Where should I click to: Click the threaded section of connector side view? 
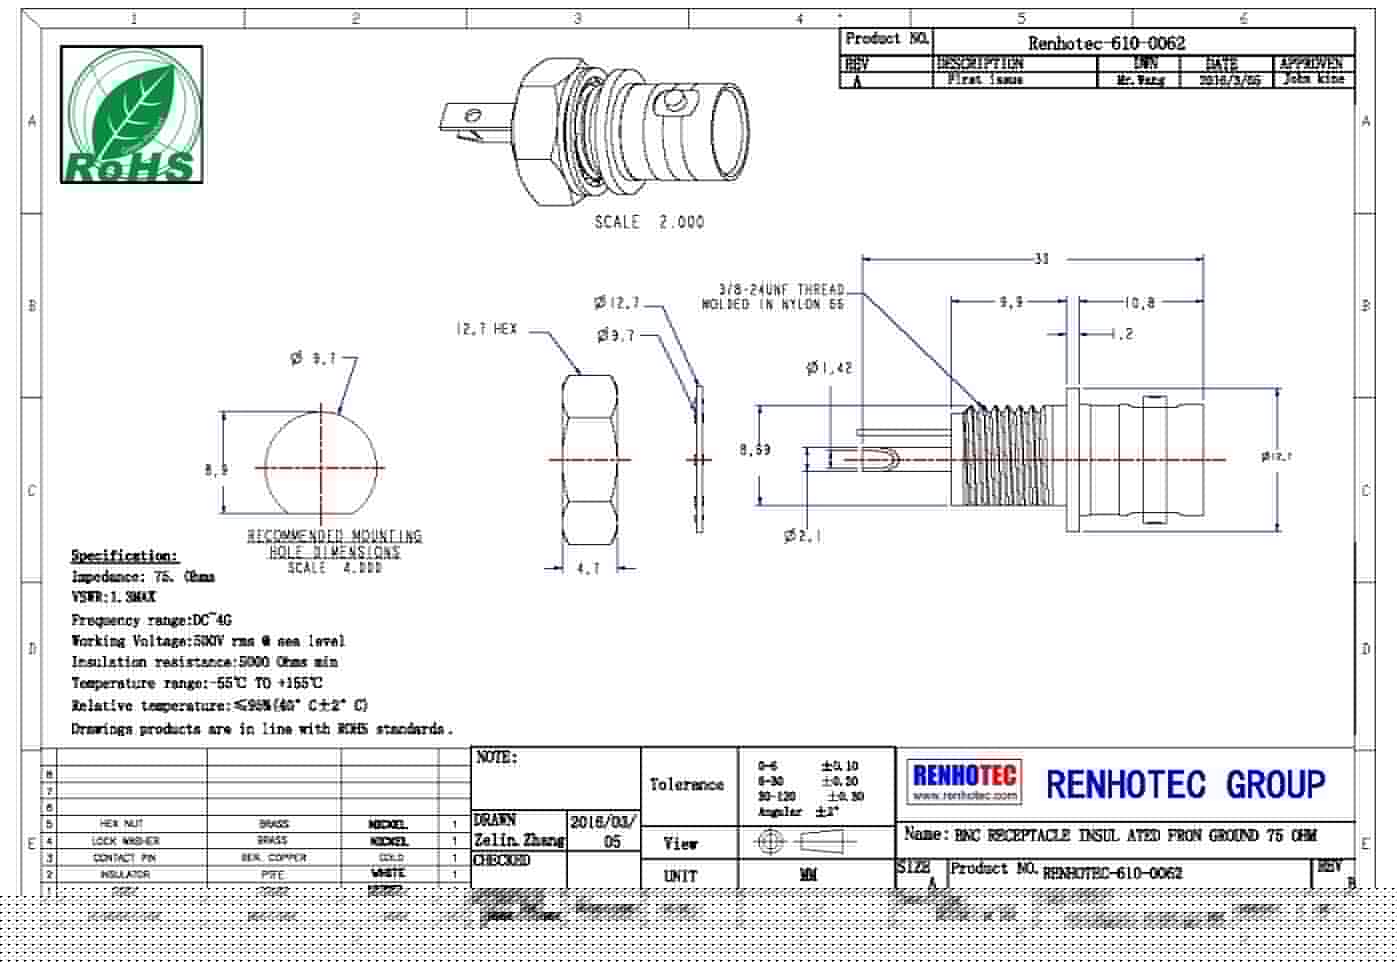tap(1003, 458)
